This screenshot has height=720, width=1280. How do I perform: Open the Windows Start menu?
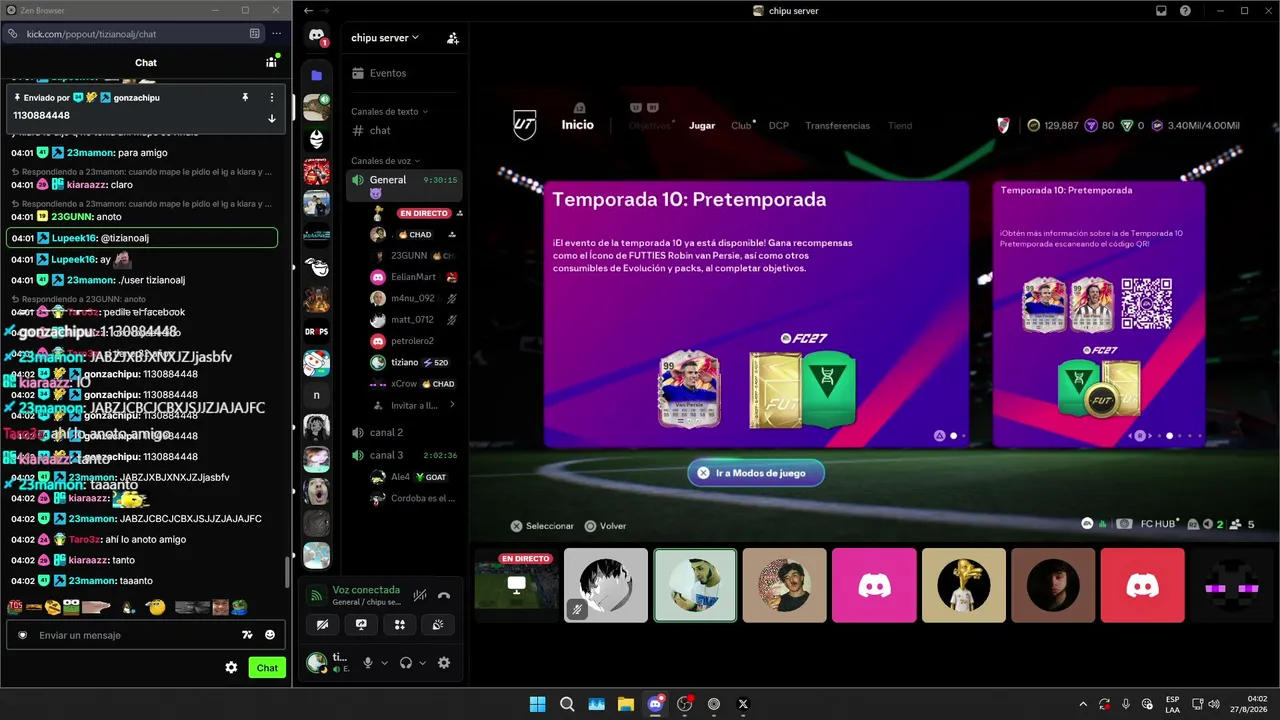tap(538, 704)
